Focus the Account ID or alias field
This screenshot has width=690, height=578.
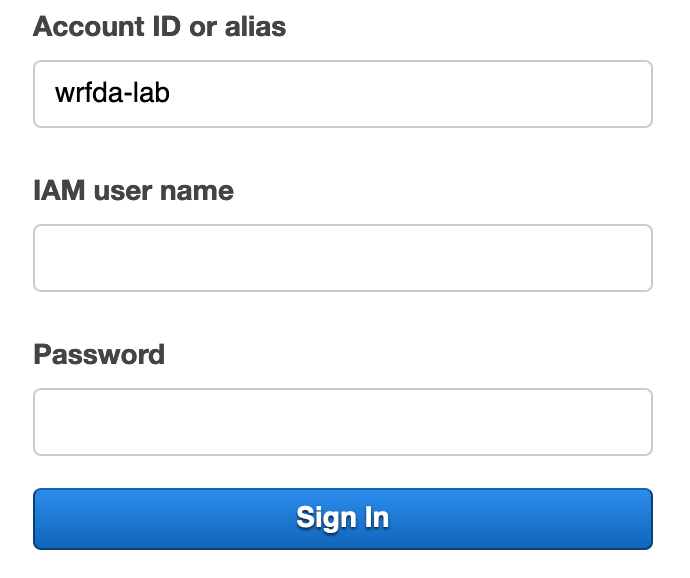pos(343,94)
